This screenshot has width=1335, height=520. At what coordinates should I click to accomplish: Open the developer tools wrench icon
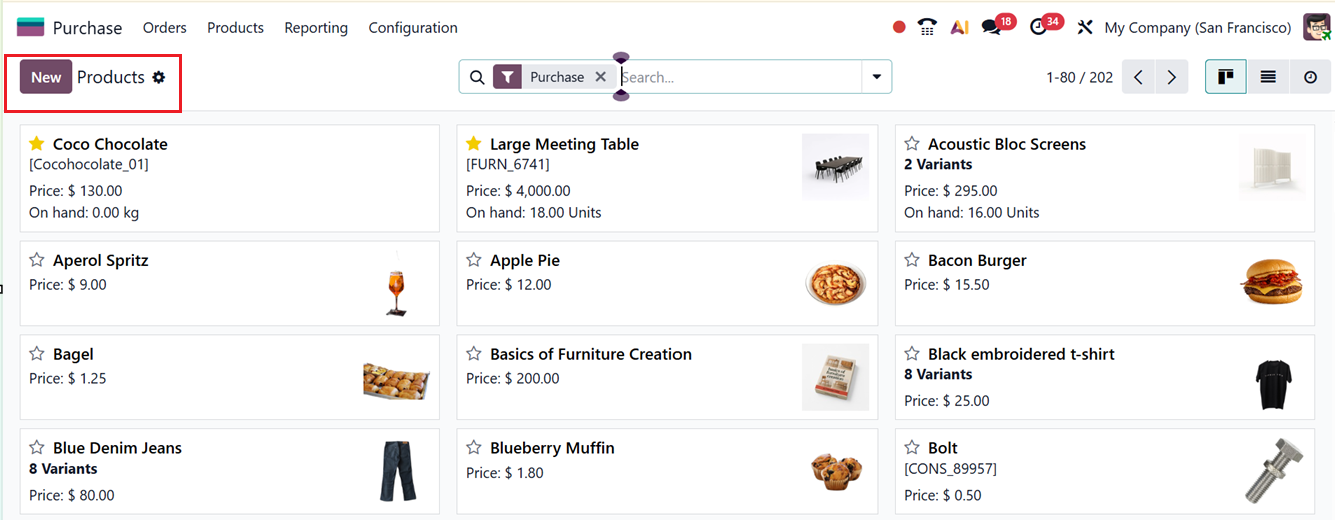click(x=1085, y=28)
